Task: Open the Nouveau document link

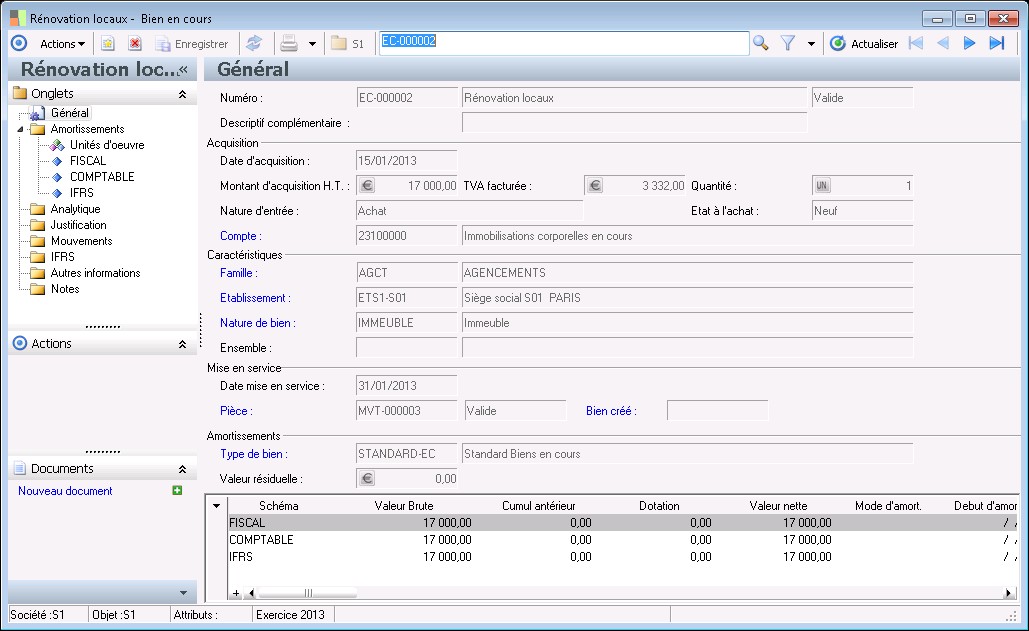Action: (65, 491)
